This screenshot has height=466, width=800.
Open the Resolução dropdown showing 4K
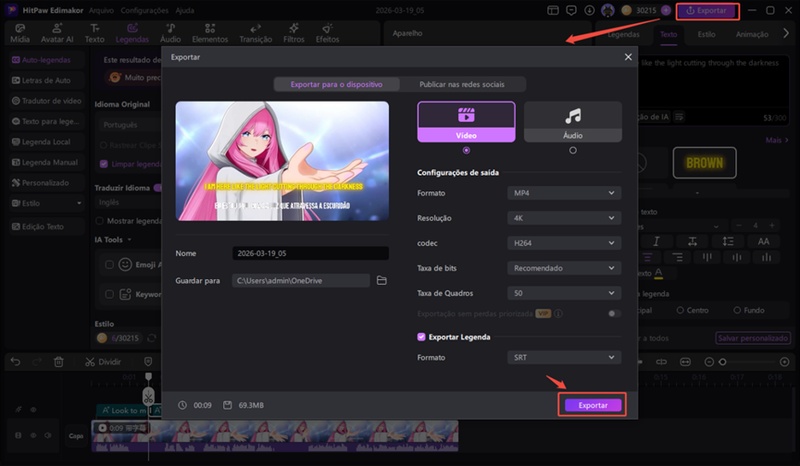pos(563,217)
